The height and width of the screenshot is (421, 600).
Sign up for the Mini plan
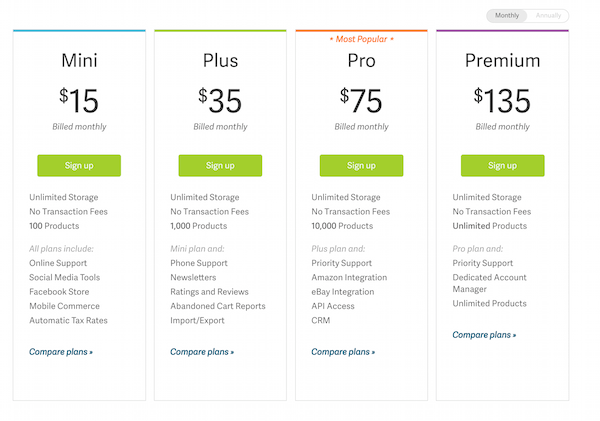[x=79, y=165]
